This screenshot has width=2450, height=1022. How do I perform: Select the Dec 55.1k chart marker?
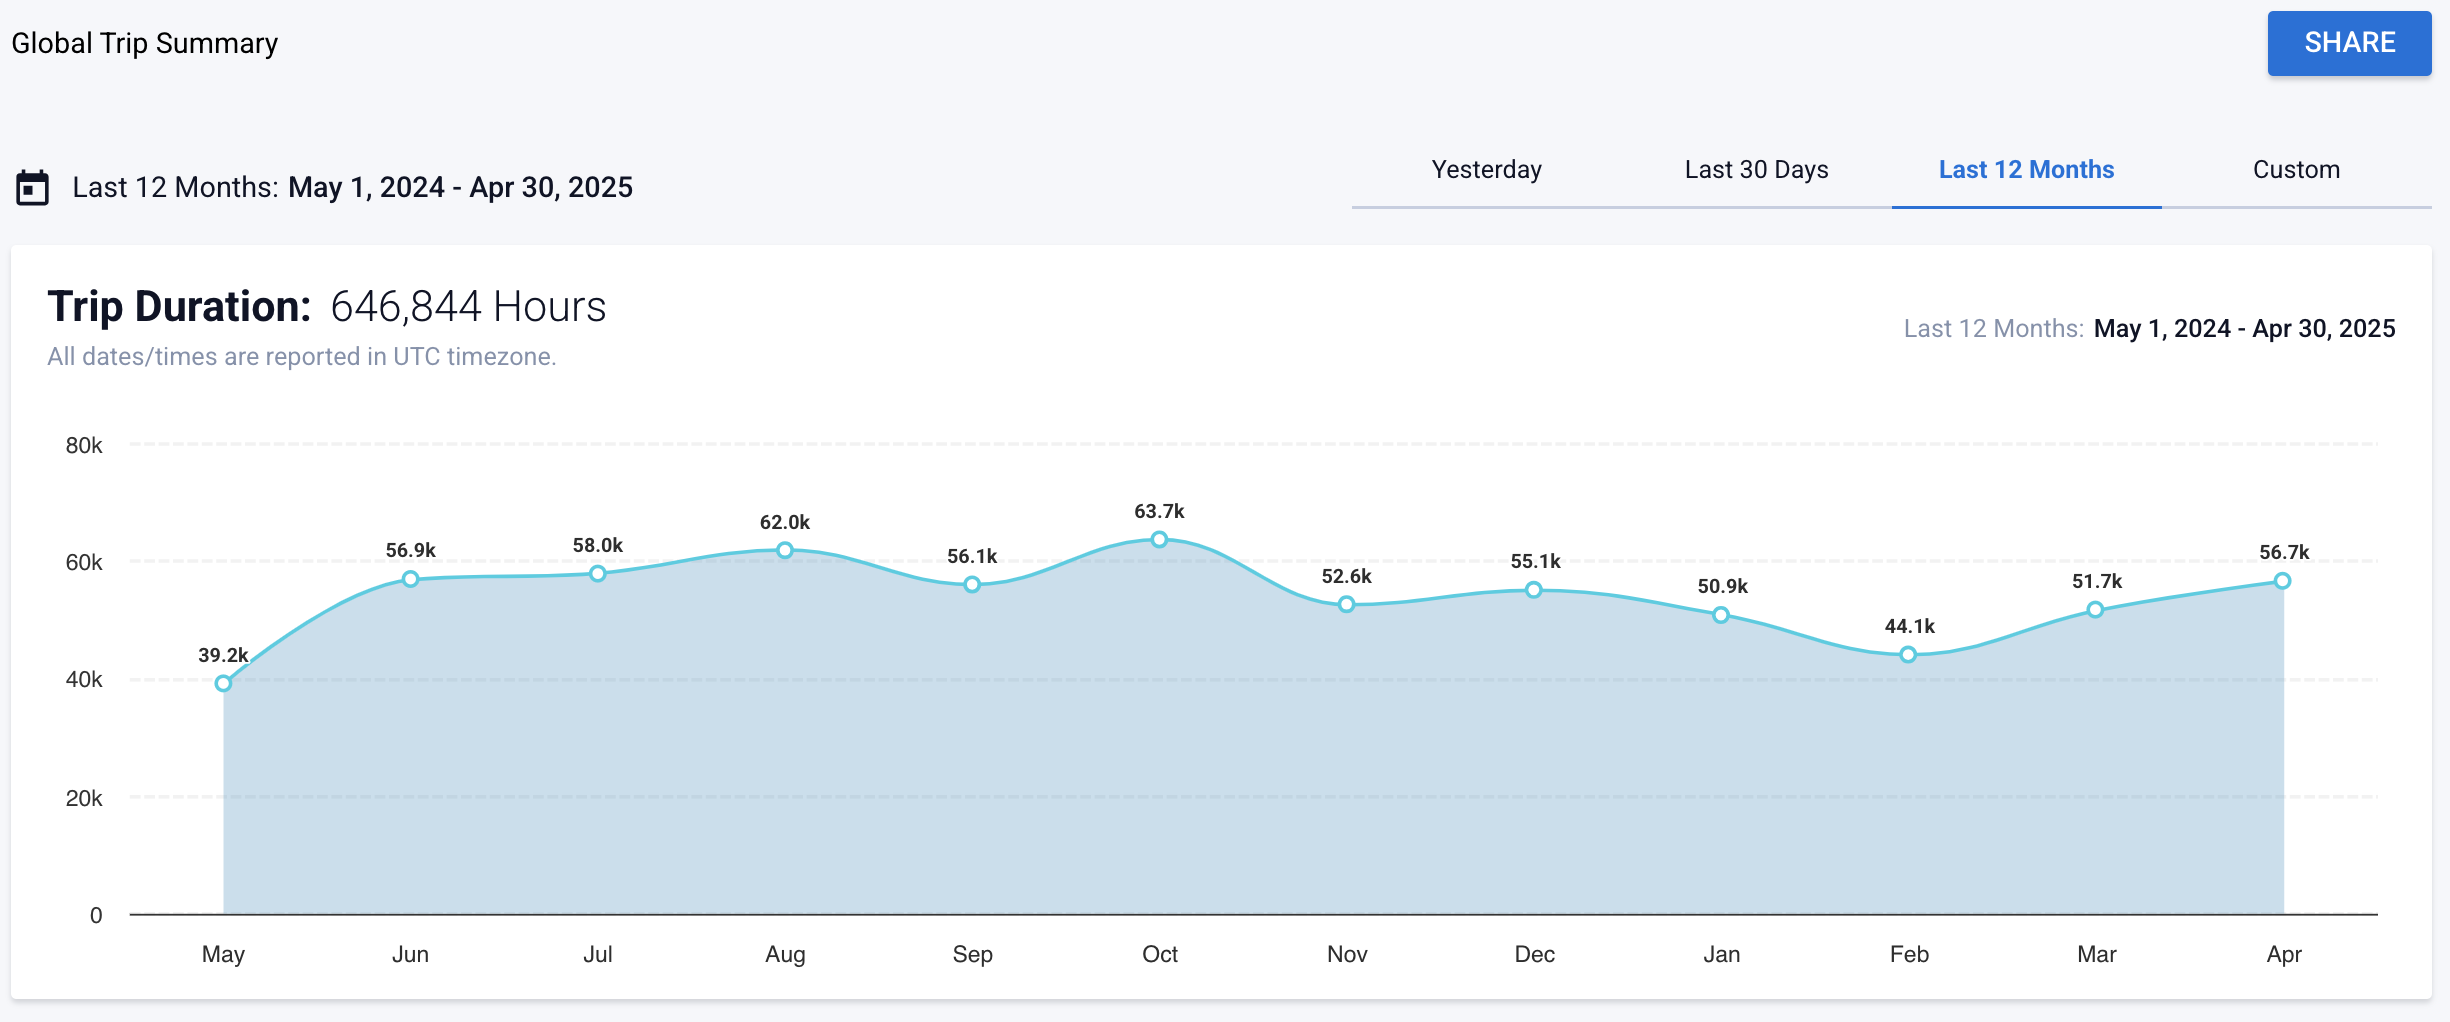1534,590
